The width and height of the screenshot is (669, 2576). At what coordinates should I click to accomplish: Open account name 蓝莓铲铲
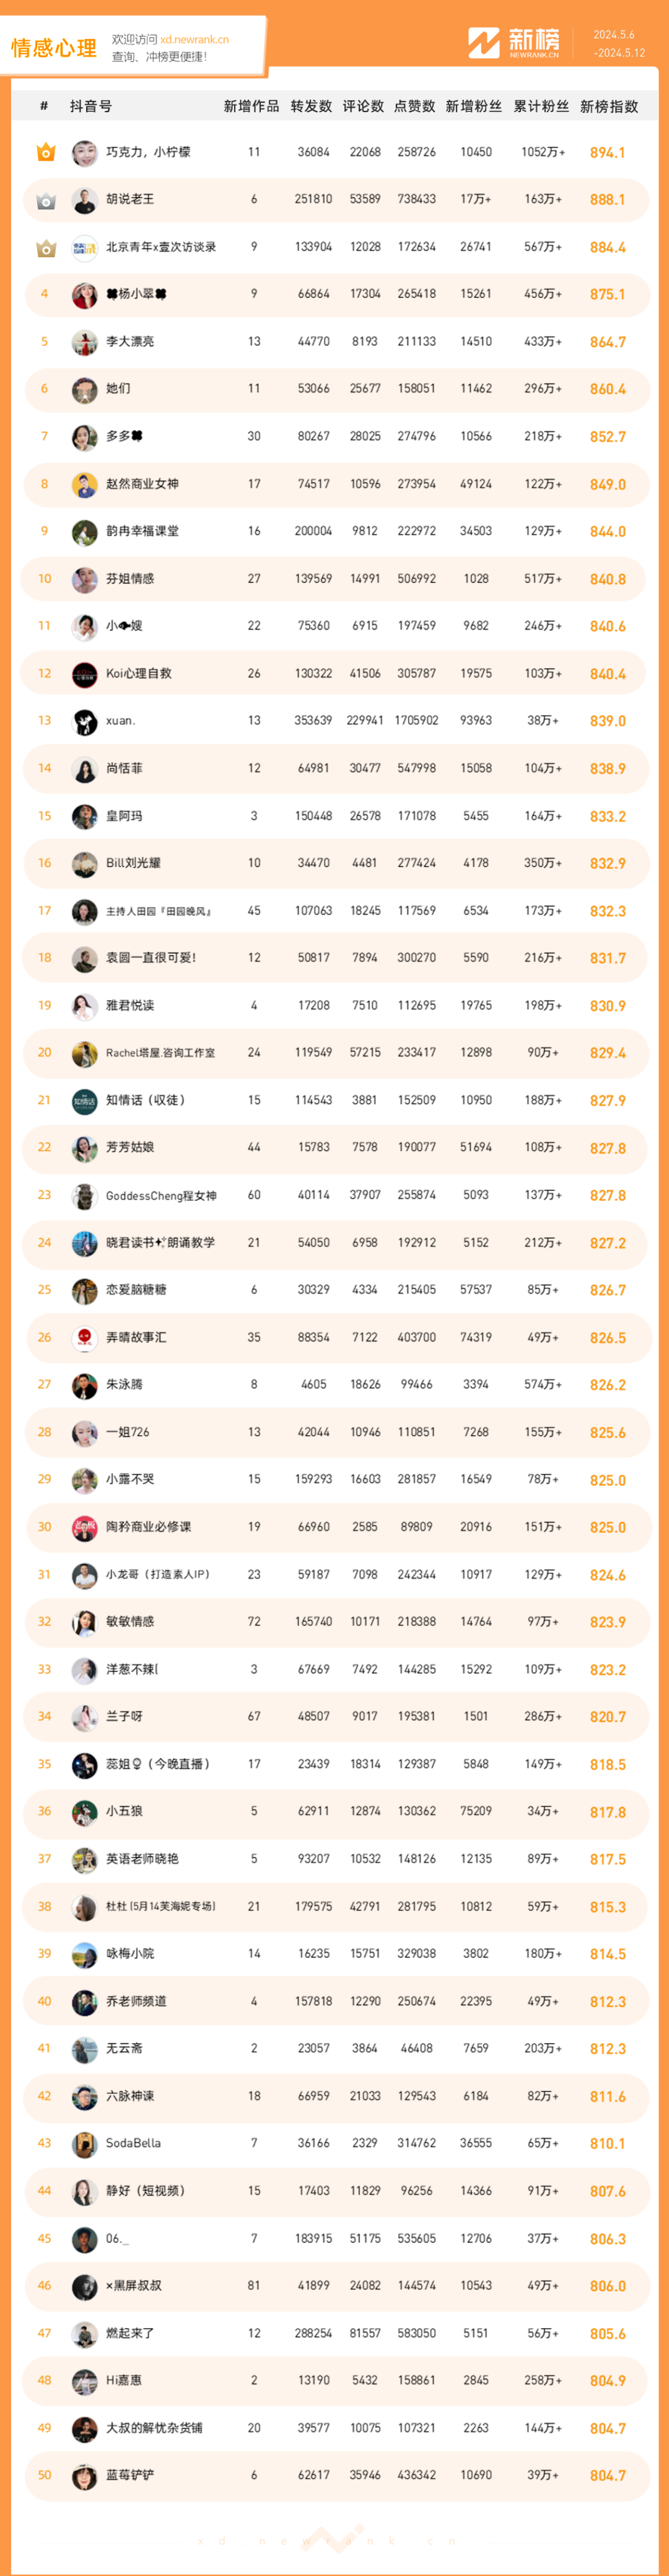130,2475
